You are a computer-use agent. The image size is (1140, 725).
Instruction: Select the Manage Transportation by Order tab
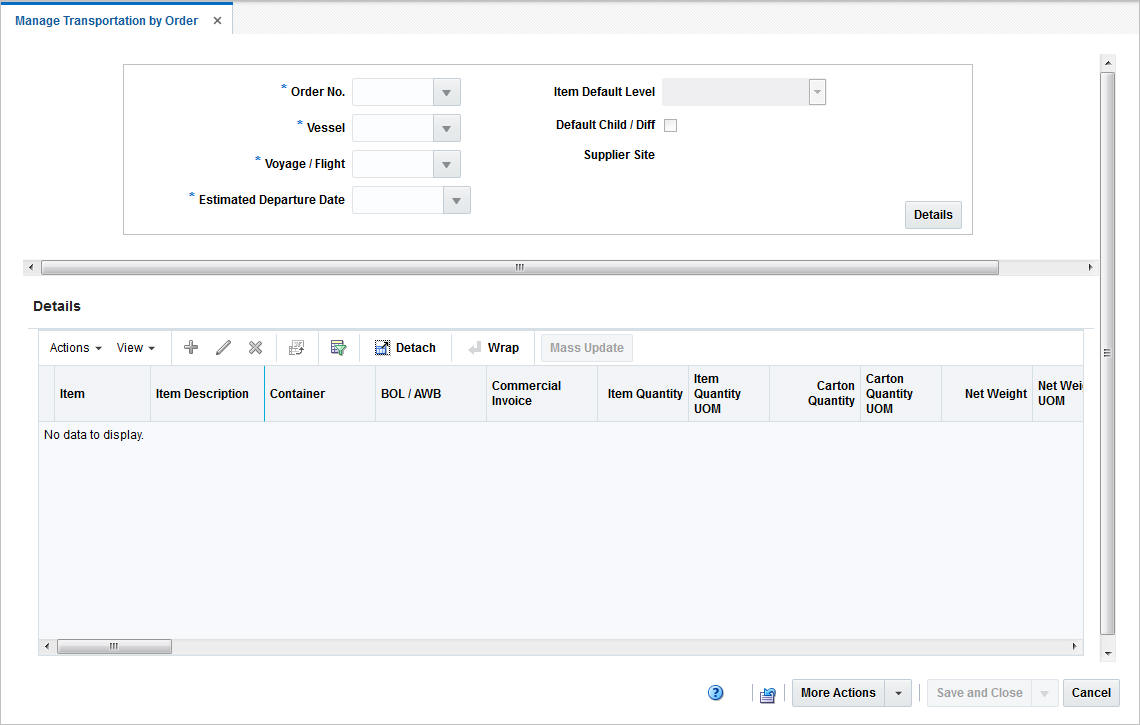pos(106,20)
